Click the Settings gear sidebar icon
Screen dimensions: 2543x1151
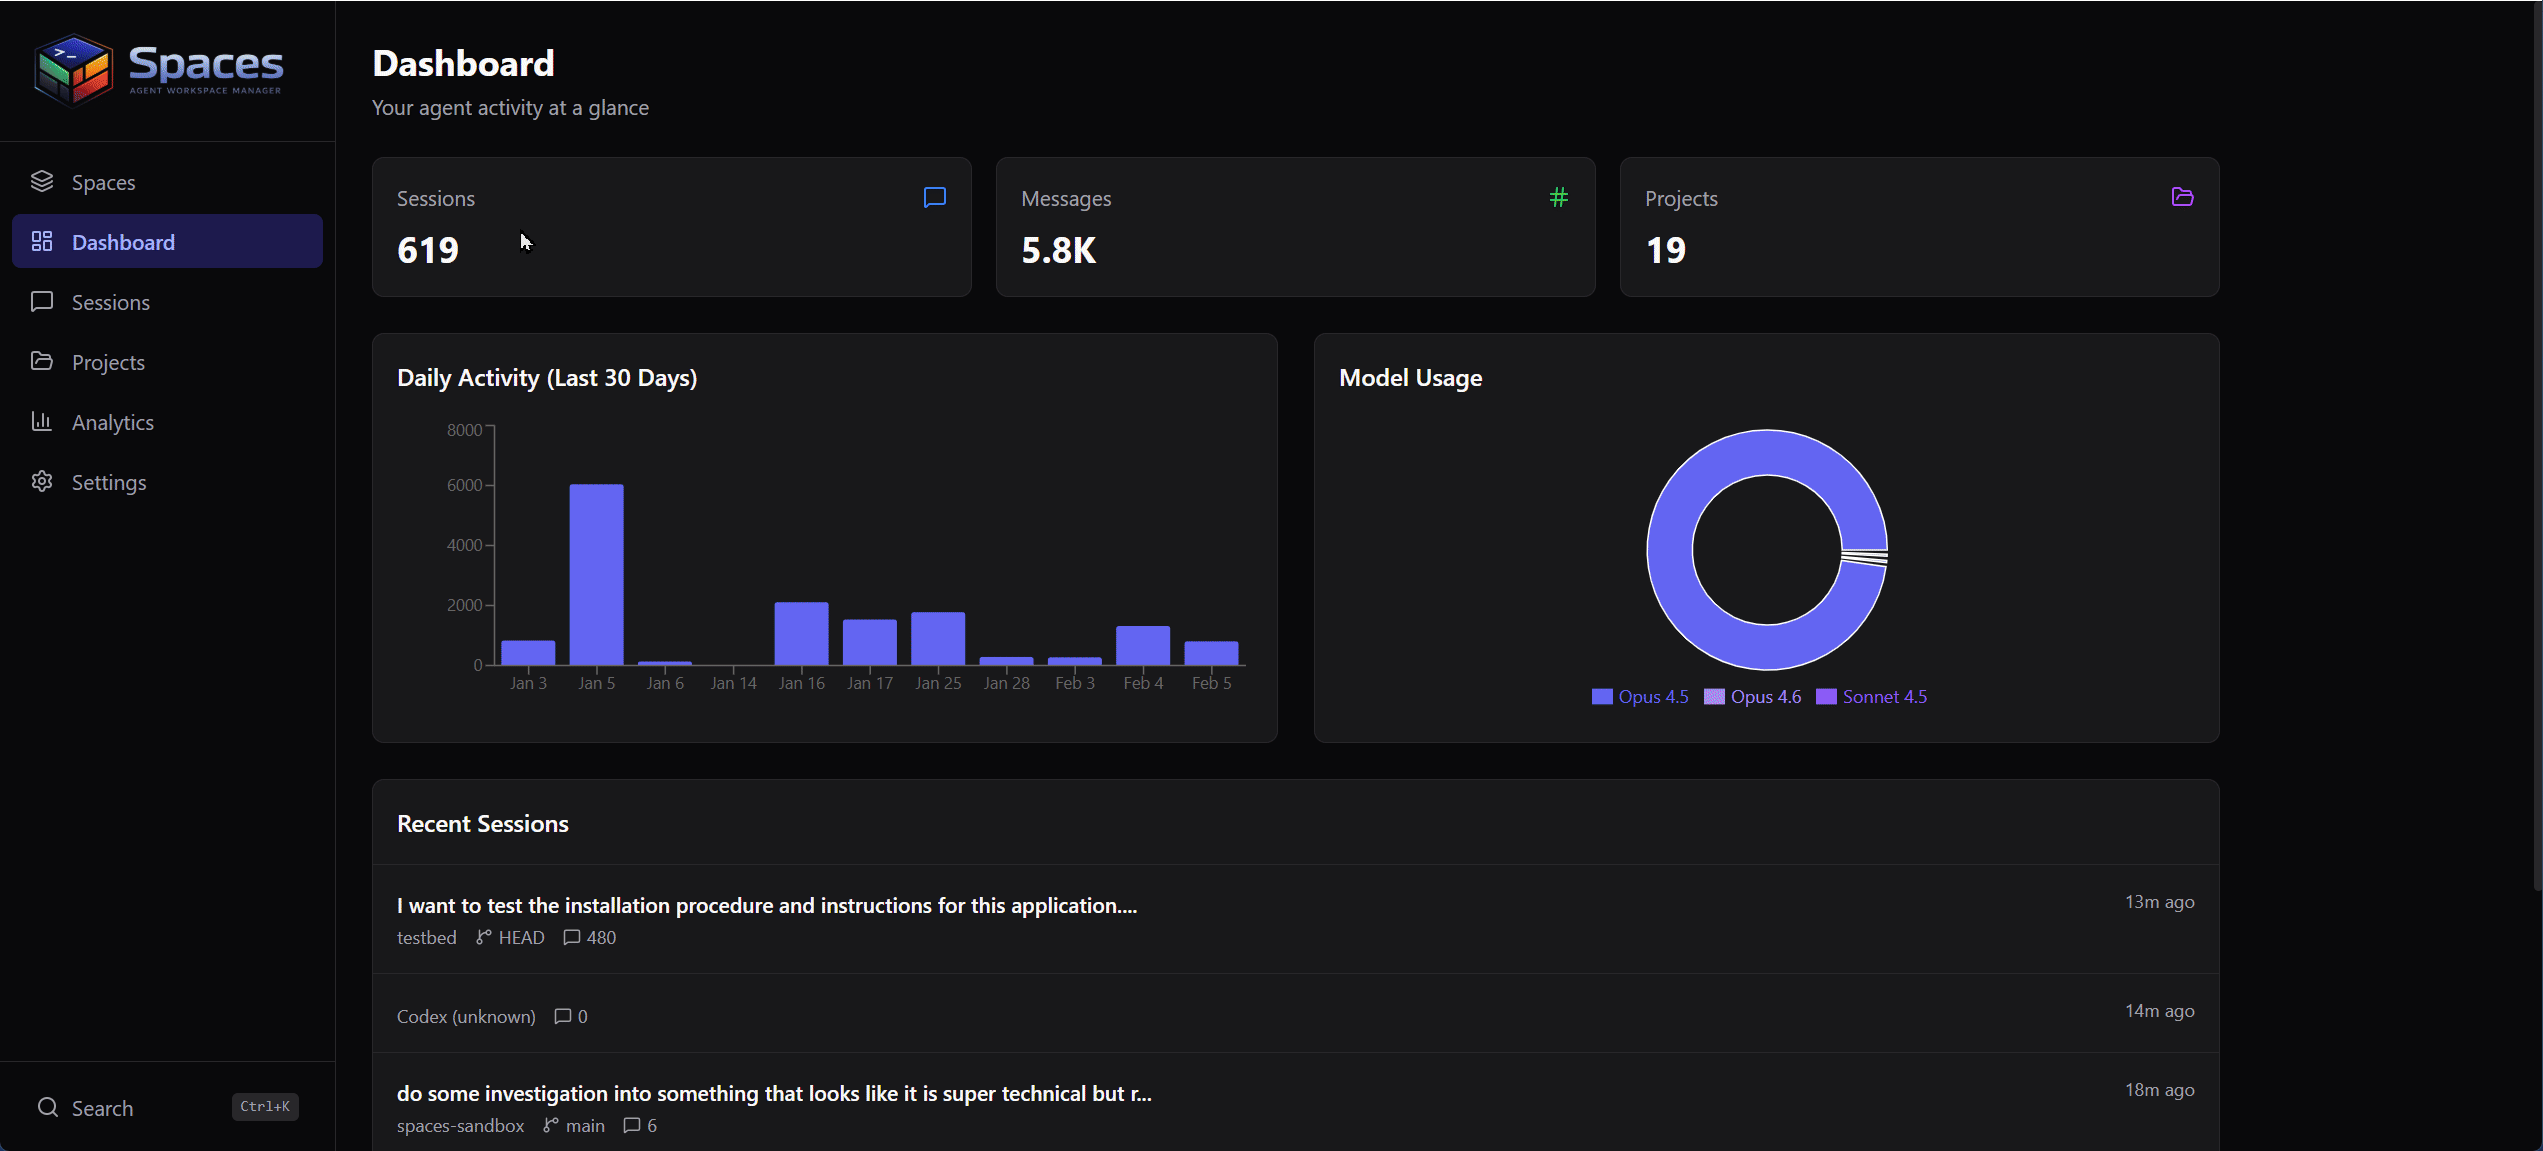(42, 481)
